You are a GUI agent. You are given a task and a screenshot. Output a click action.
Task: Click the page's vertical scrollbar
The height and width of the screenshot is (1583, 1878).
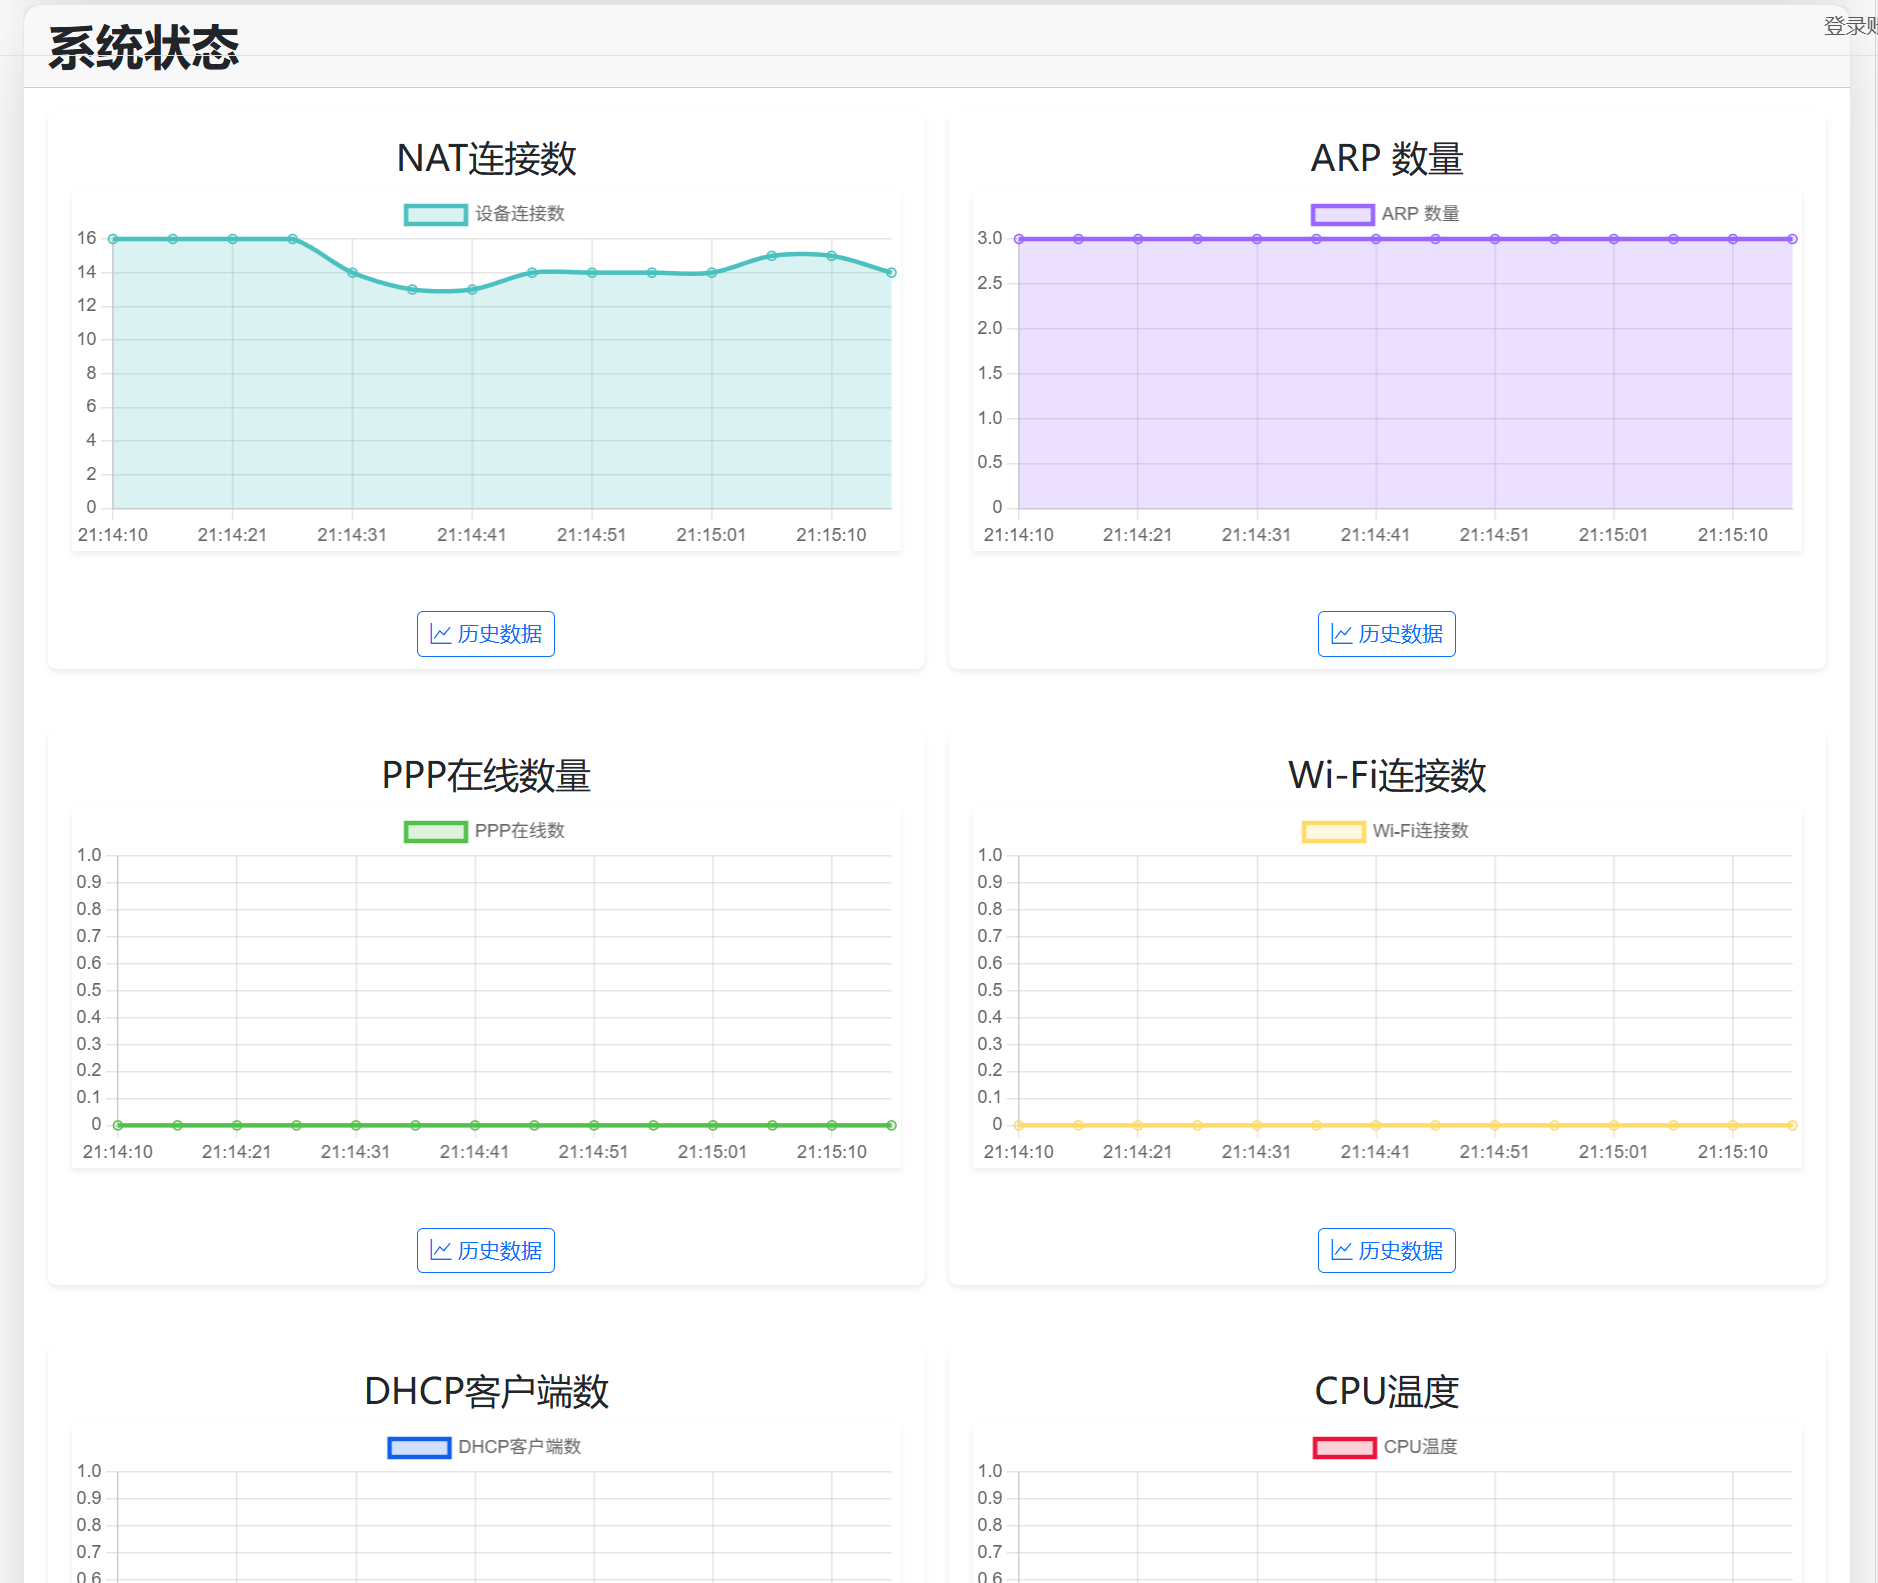click(1863, 700)
